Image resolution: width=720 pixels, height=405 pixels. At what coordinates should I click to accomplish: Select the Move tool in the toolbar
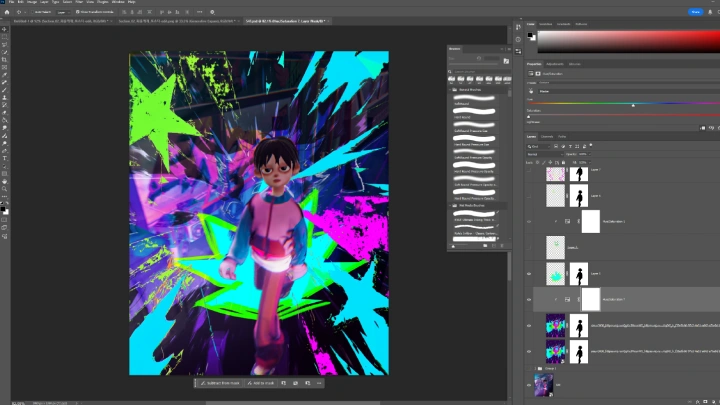[5, 29]
